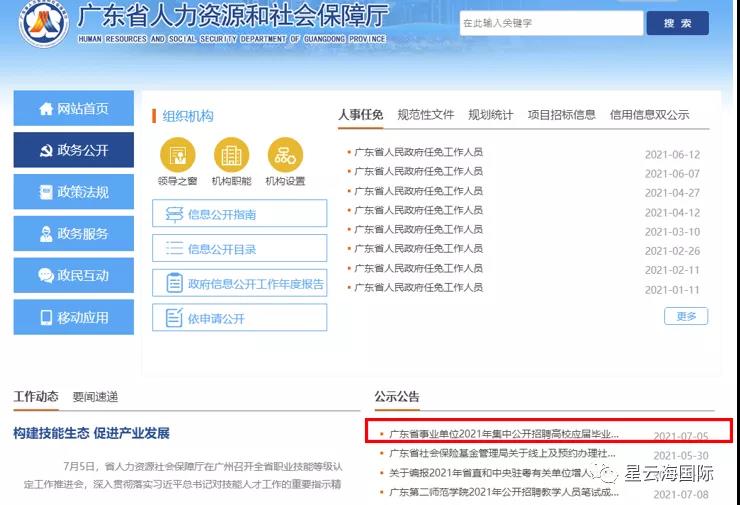Screen dimensions: 740x505
Task: Click the keyword search input field
Action: [x=551, y=23]
